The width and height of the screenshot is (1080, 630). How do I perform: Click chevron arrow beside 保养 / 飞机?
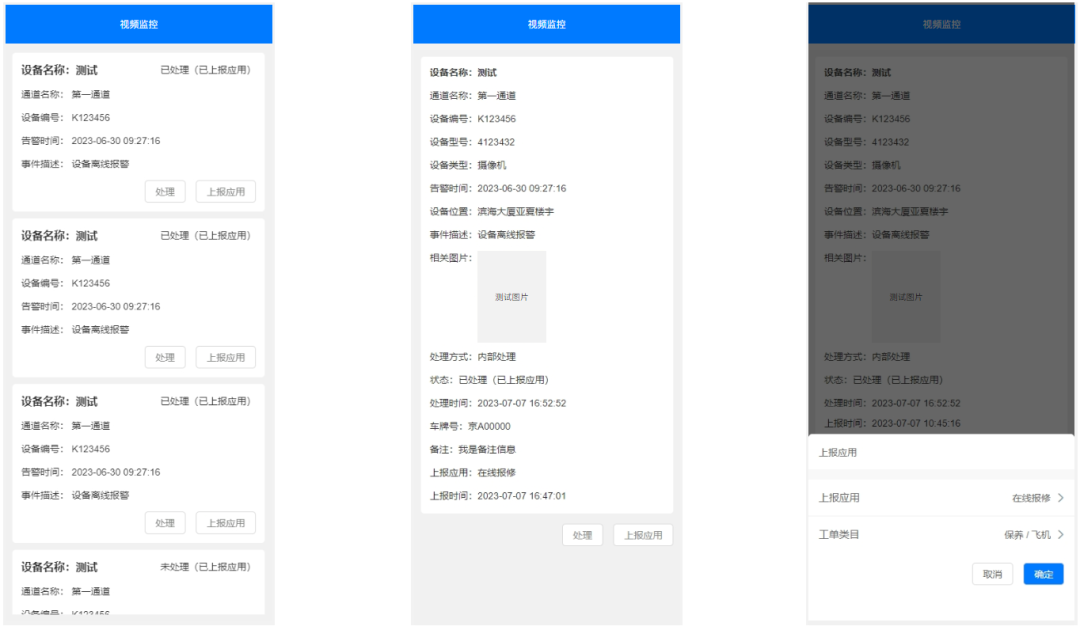pos(1060,535)
